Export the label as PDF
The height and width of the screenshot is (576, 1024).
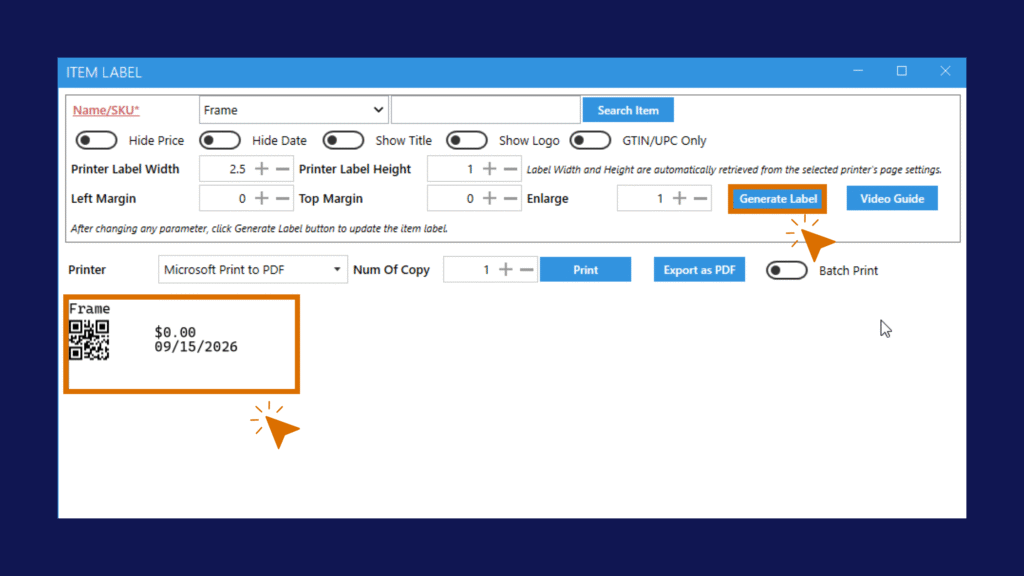click(699, 270)
